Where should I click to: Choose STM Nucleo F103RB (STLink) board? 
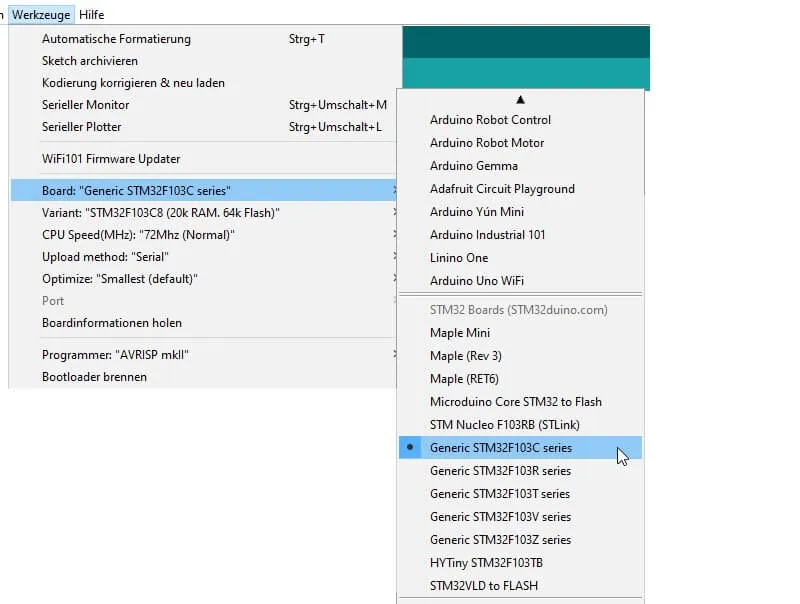coord(504,425)
